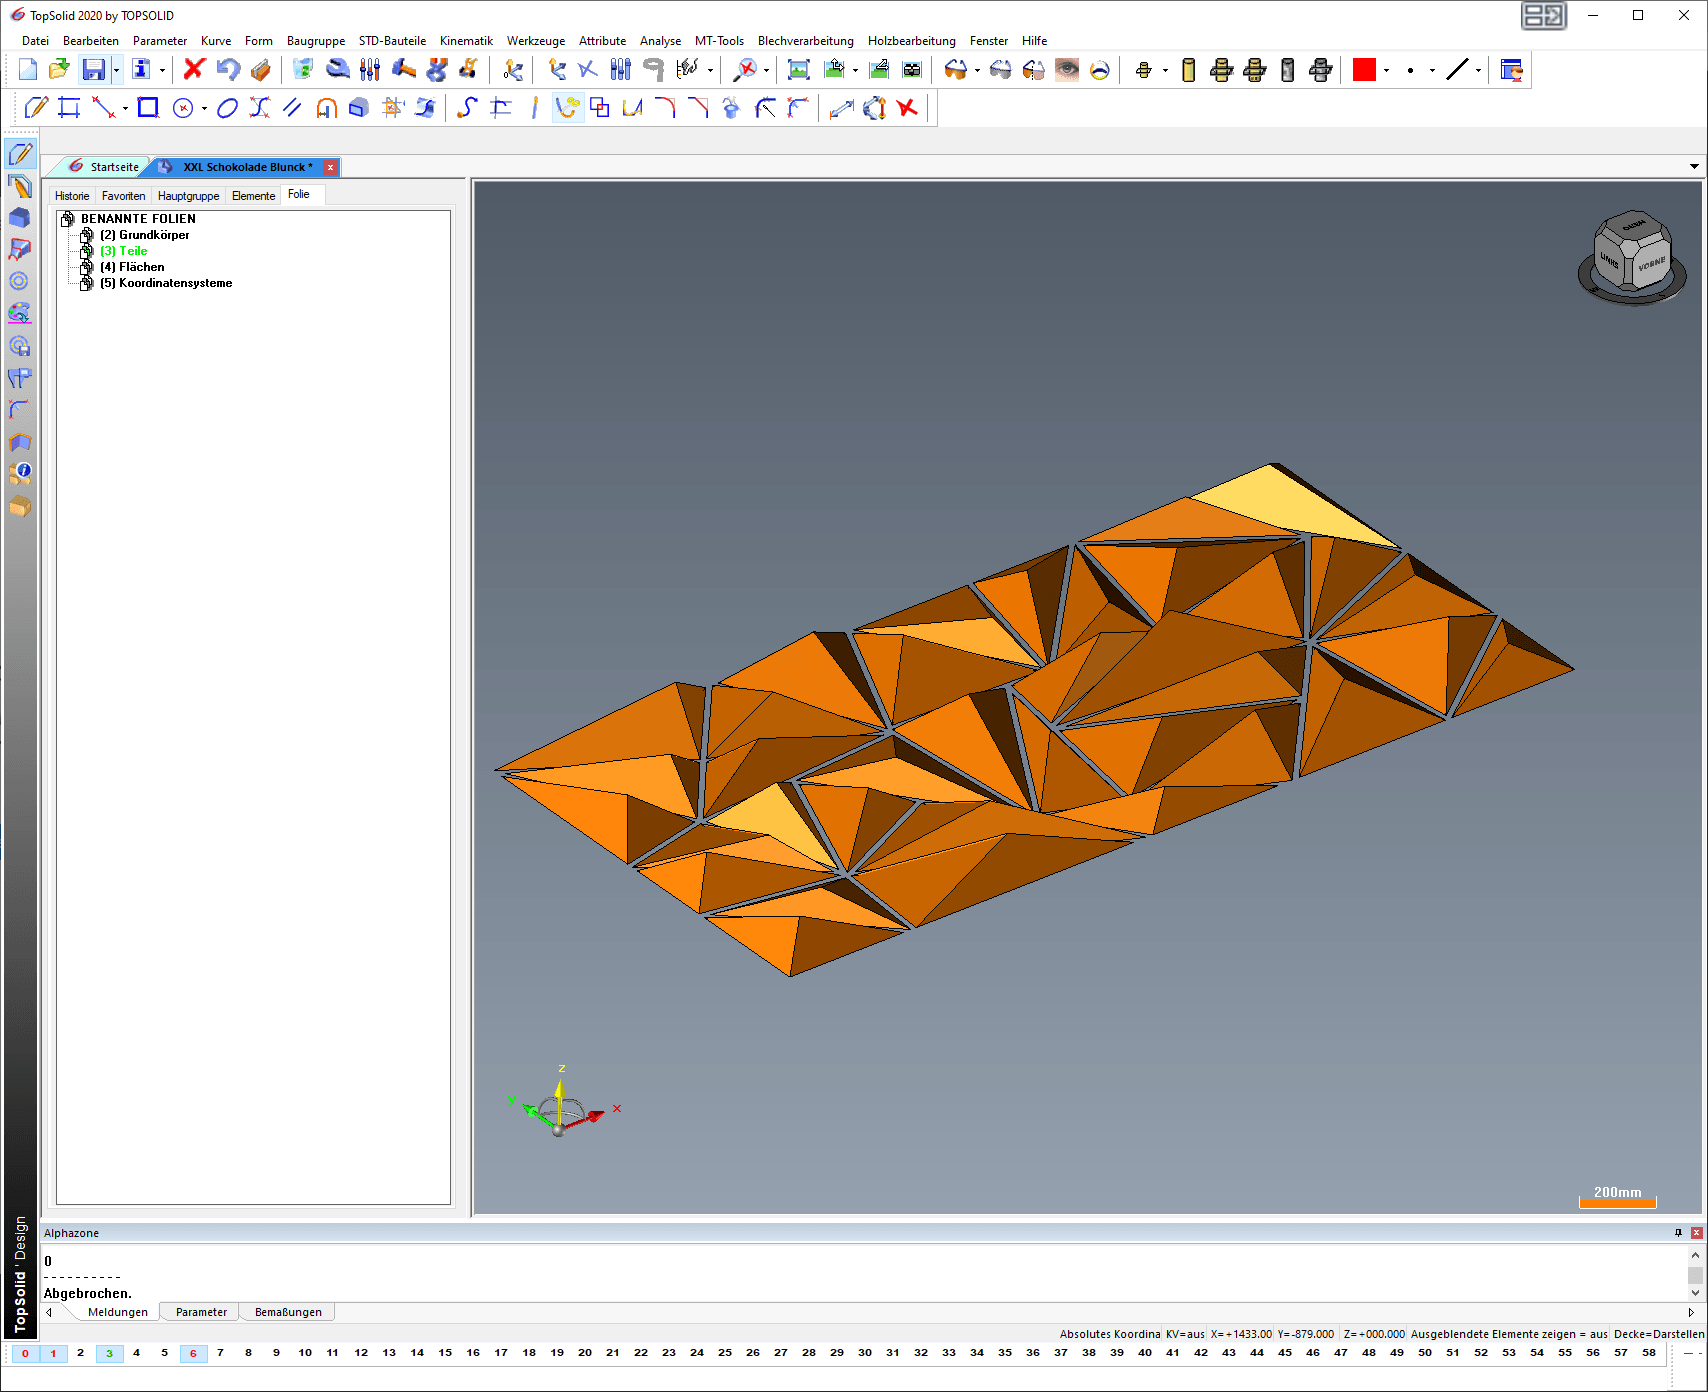Click the open folder icon

point(60,69)
